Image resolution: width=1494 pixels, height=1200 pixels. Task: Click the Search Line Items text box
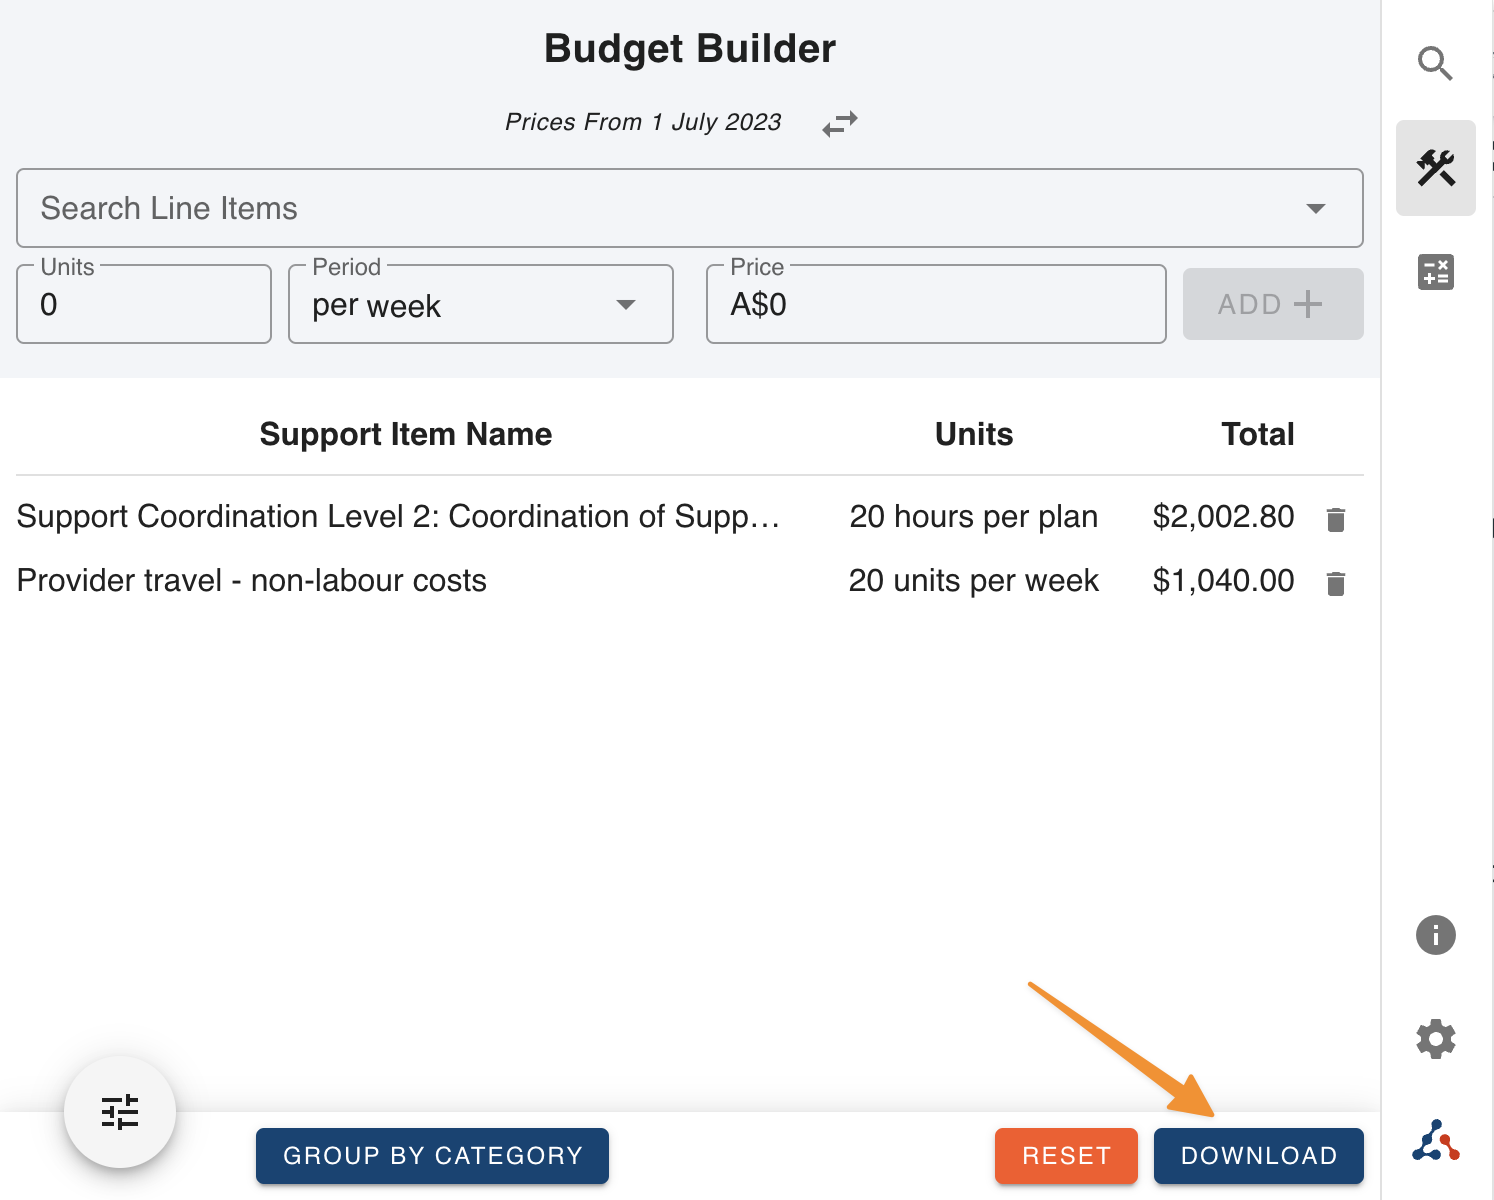[650, 208]
